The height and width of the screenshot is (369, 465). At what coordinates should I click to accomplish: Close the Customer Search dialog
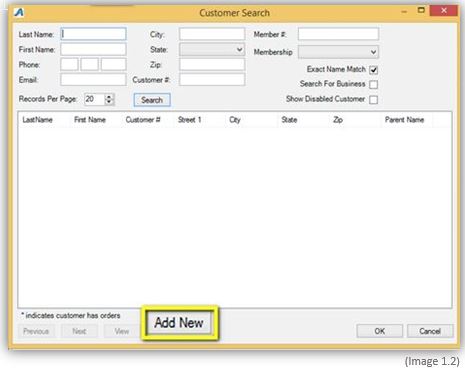(444, 11)
